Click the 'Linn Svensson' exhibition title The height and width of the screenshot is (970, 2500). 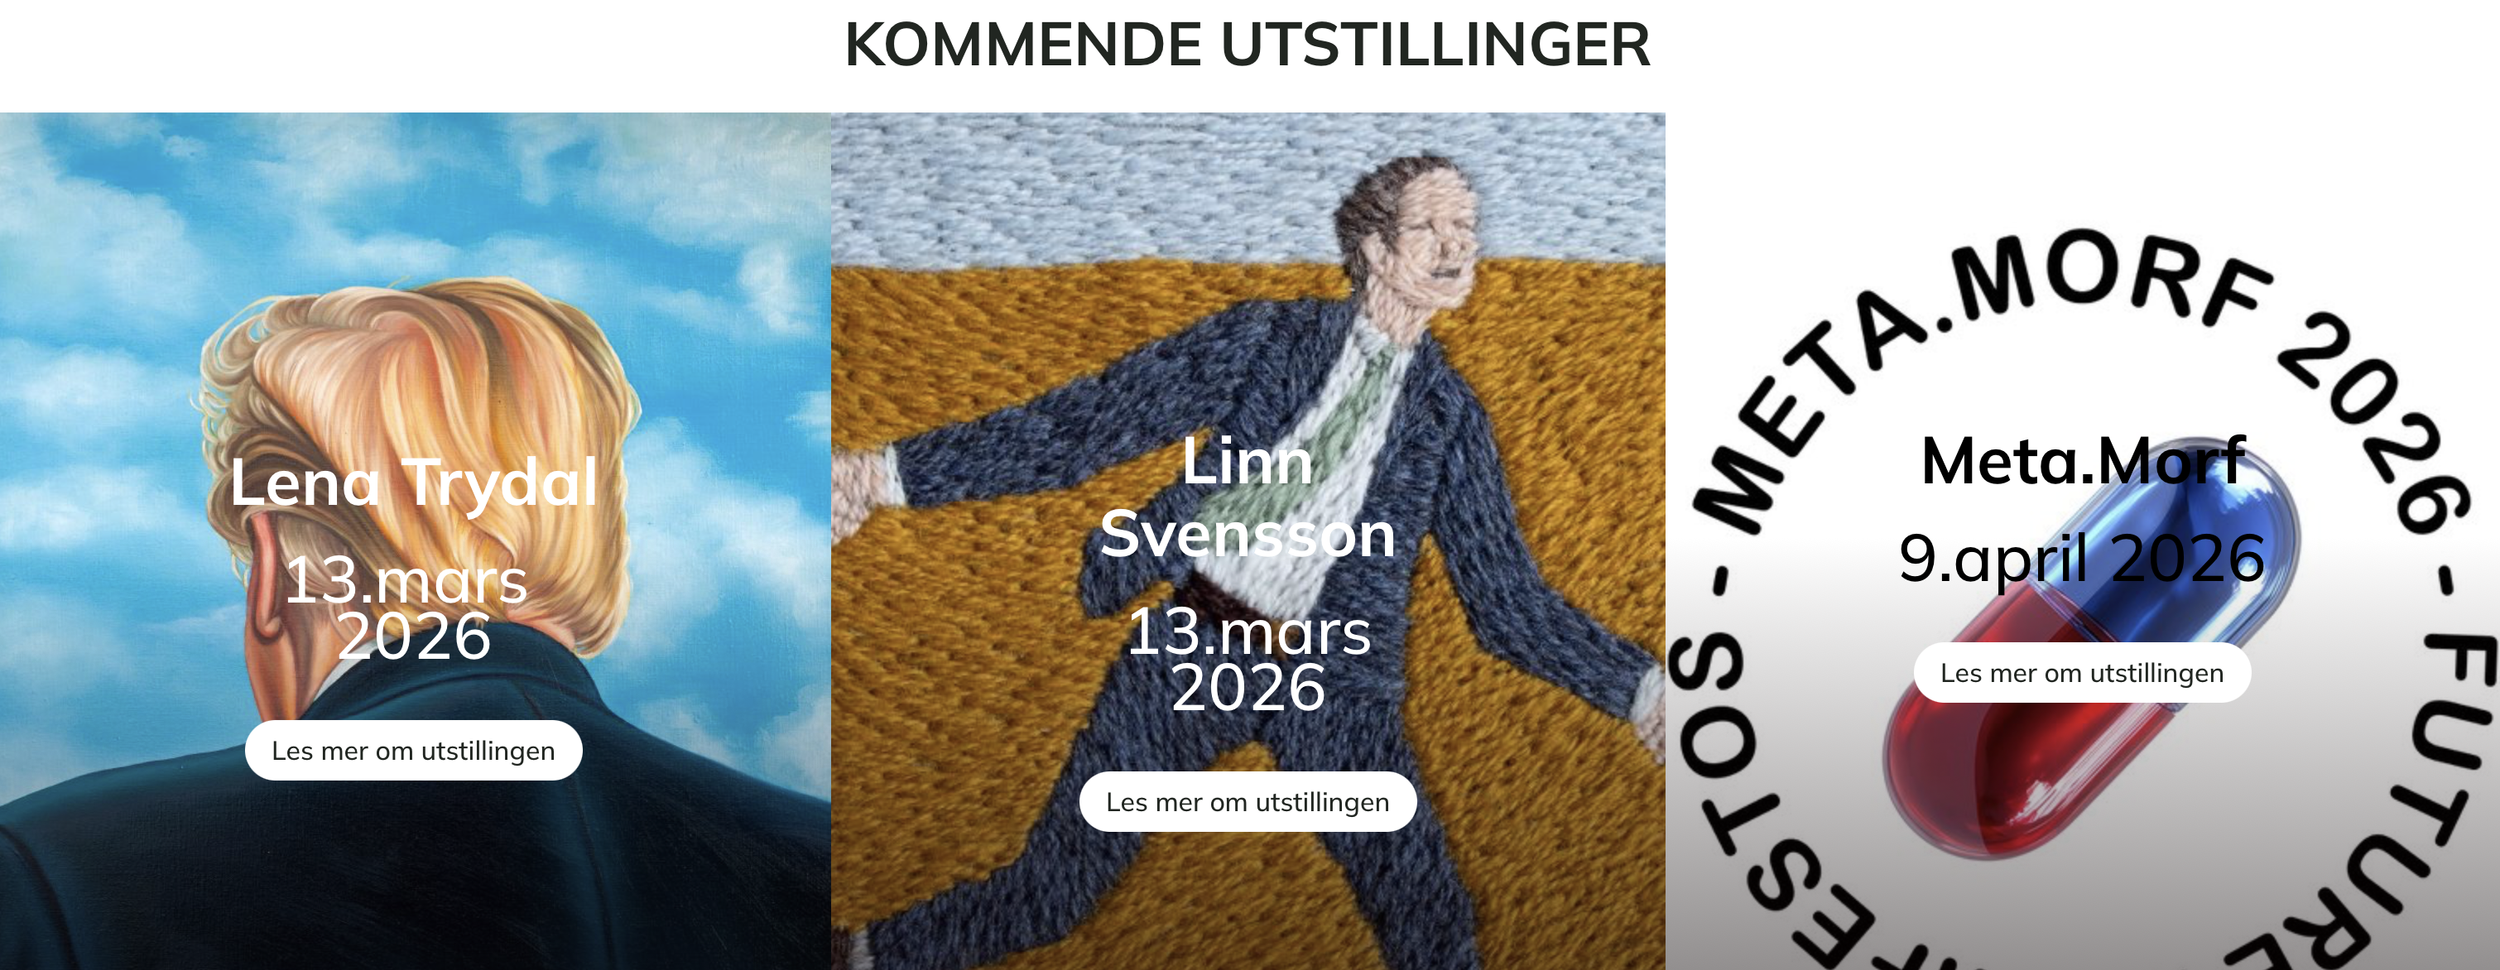point(1247,497)
